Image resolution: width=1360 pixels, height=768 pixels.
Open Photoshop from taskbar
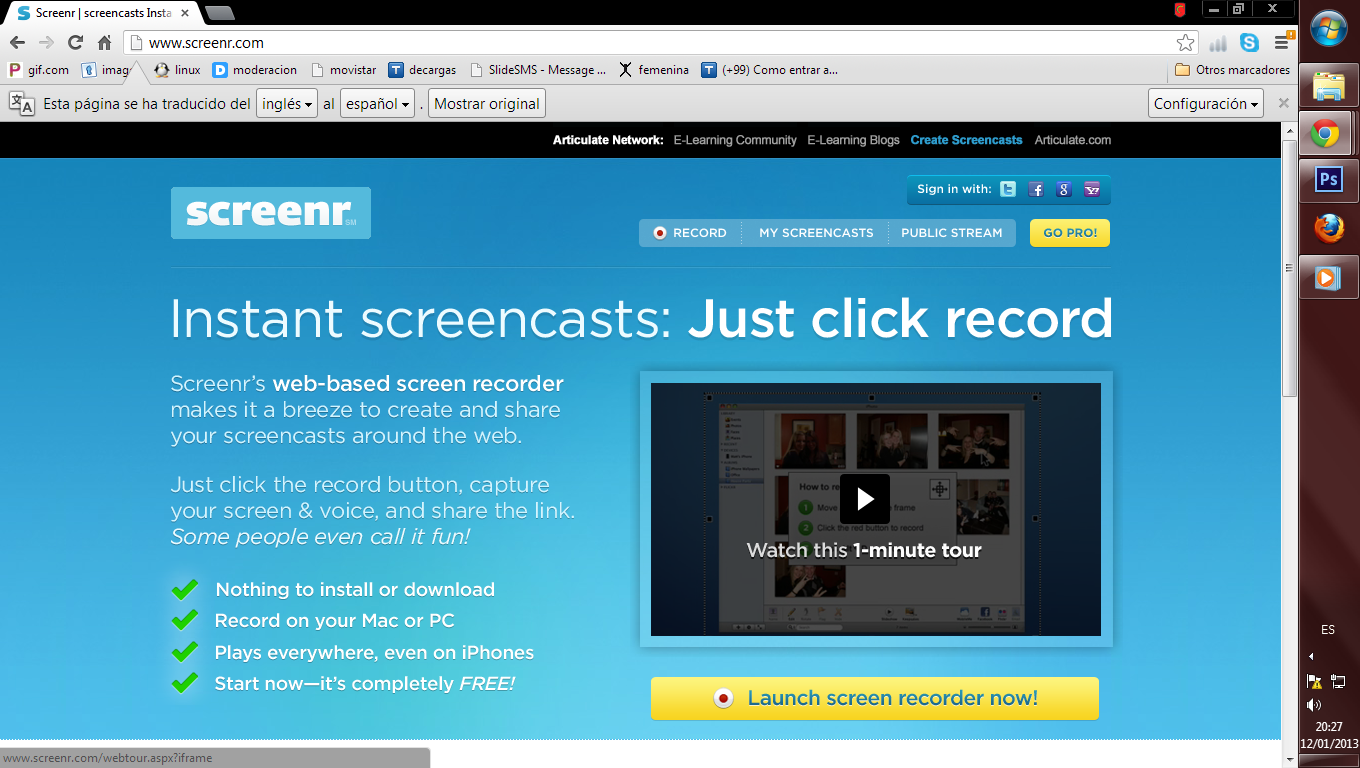(x=1328, y=180)
